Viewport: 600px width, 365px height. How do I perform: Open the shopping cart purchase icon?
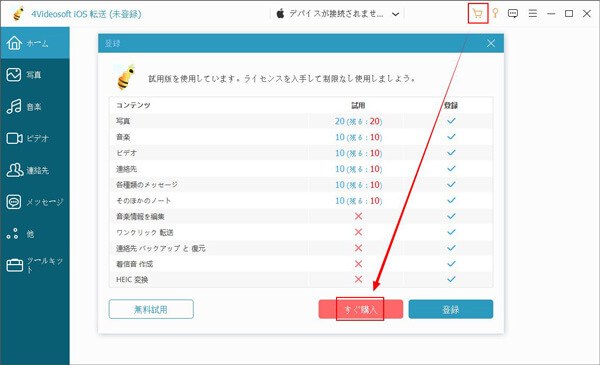(478, 14)
